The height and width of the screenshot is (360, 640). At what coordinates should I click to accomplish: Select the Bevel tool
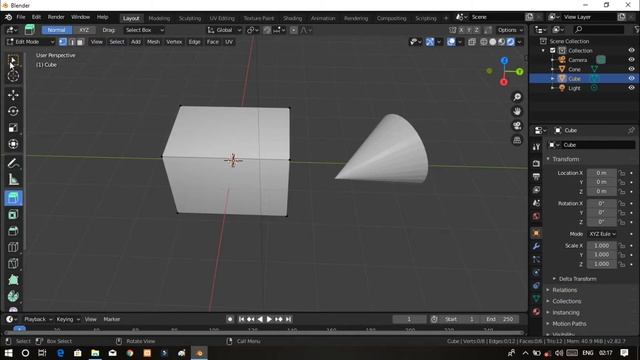point(13,231)
